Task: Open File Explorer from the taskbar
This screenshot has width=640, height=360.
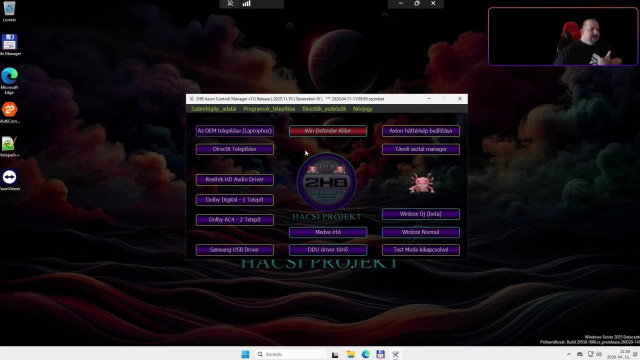Action: 351,354
